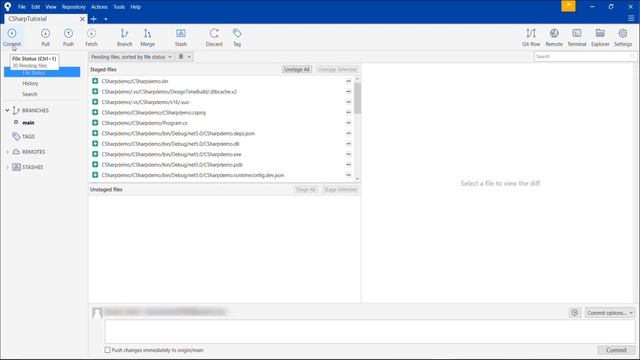Open the Merge tool
The image size is (640, 360).
tap(147, 37)
